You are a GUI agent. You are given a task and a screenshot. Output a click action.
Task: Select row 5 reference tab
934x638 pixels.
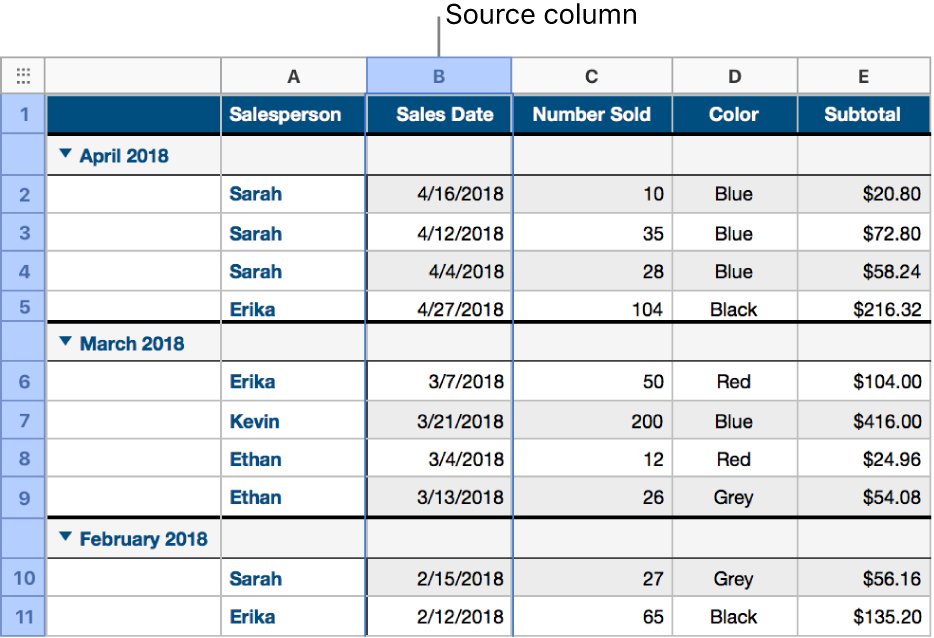[x=23, y=310]
